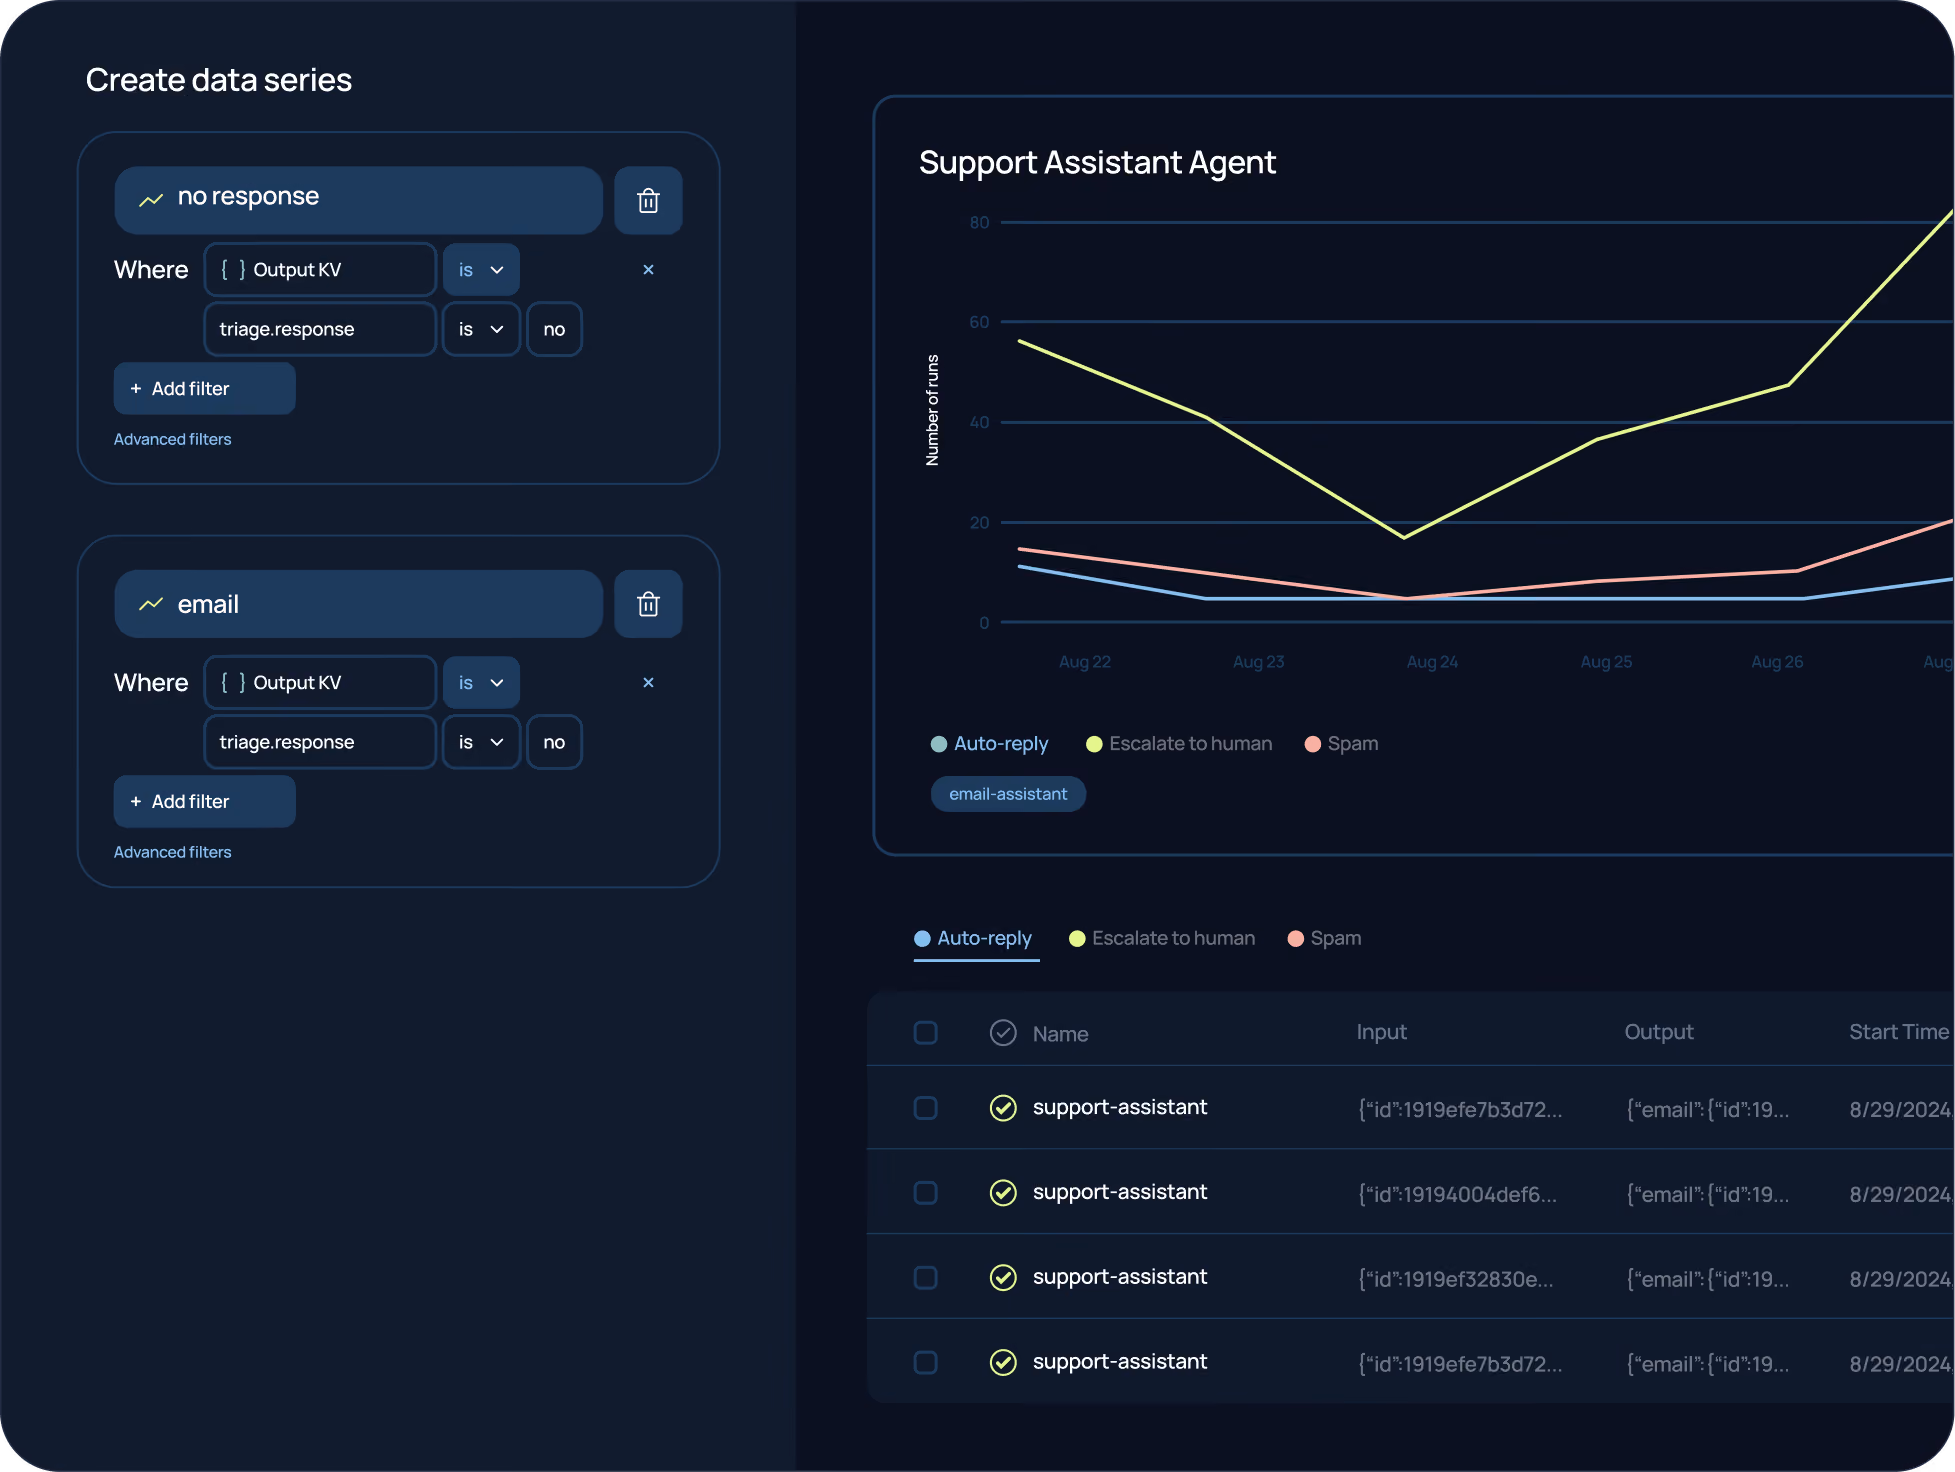Open 'is' dropdown next to triage.response in 'email'
This screenshot has height=1472, width=1955.
(x=481, y=742)
